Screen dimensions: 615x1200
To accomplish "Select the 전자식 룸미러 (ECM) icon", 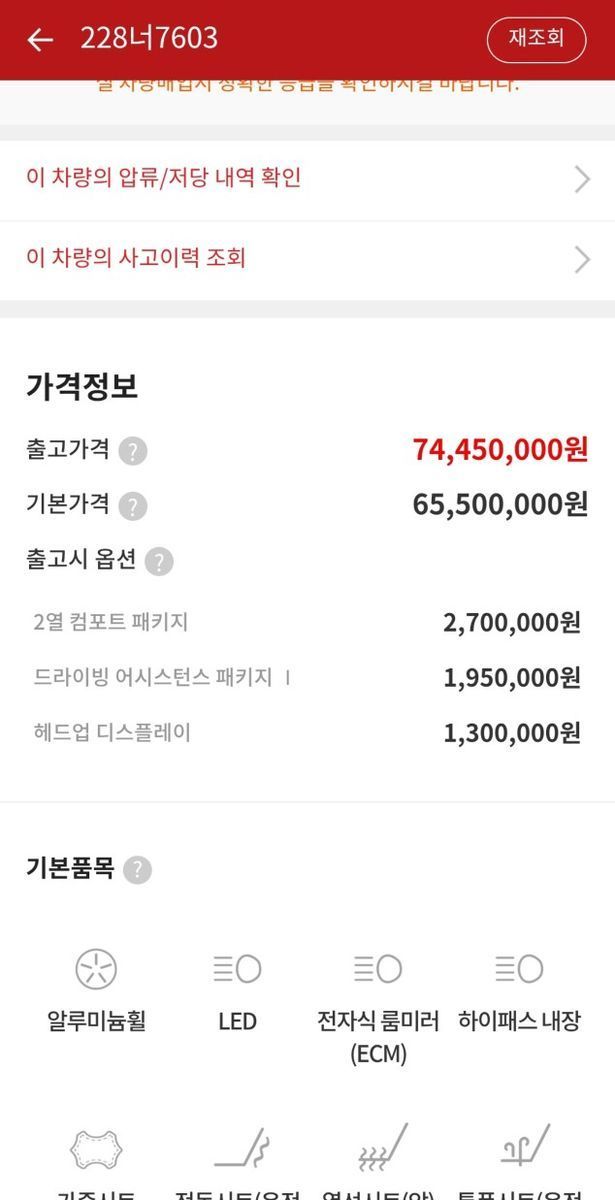I will 378,968.
